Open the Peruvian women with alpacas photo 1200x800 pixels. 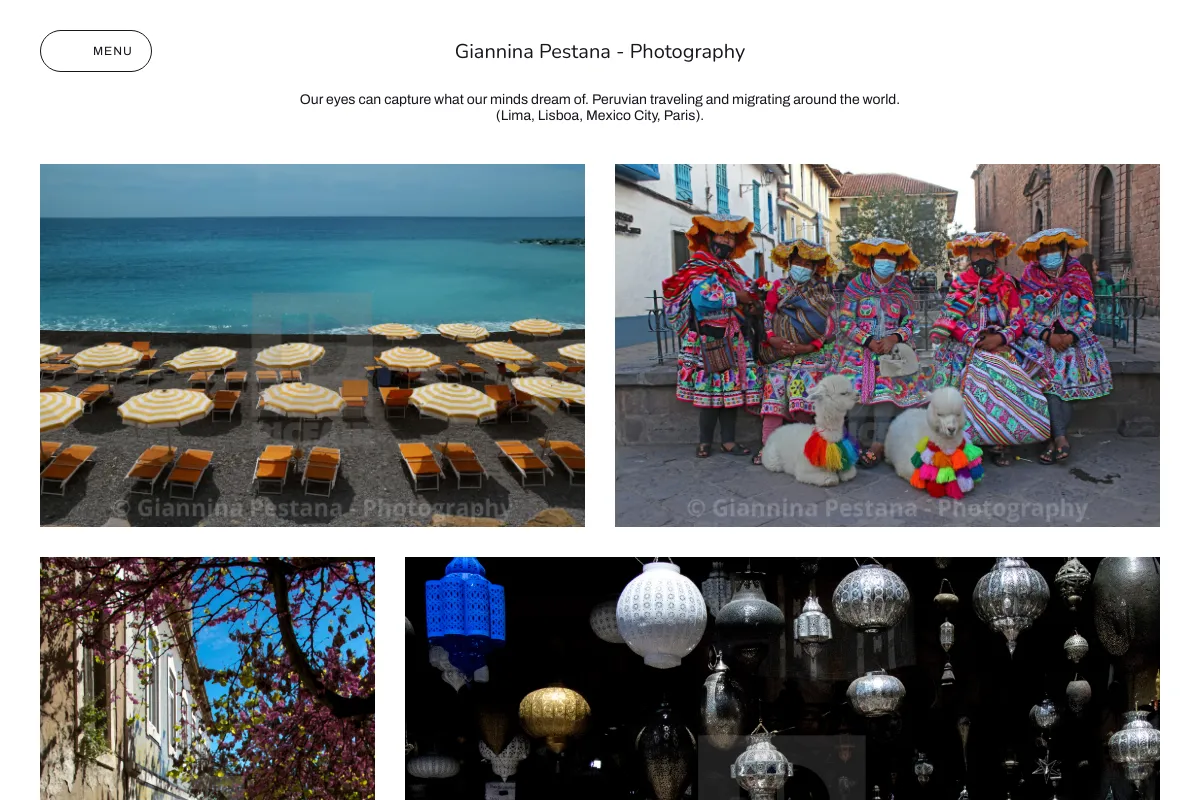(x=887, y=345)
